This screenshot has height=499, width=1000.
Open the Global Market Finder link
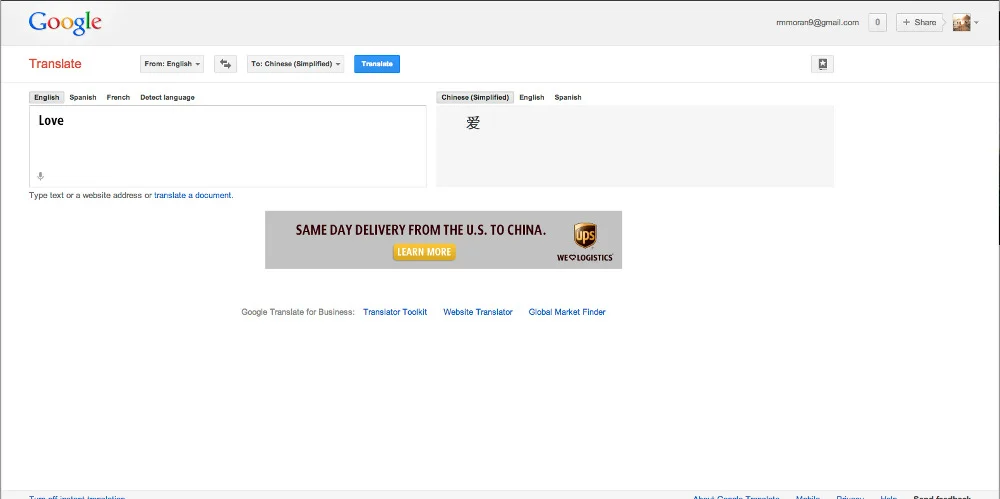coord(567,312)
